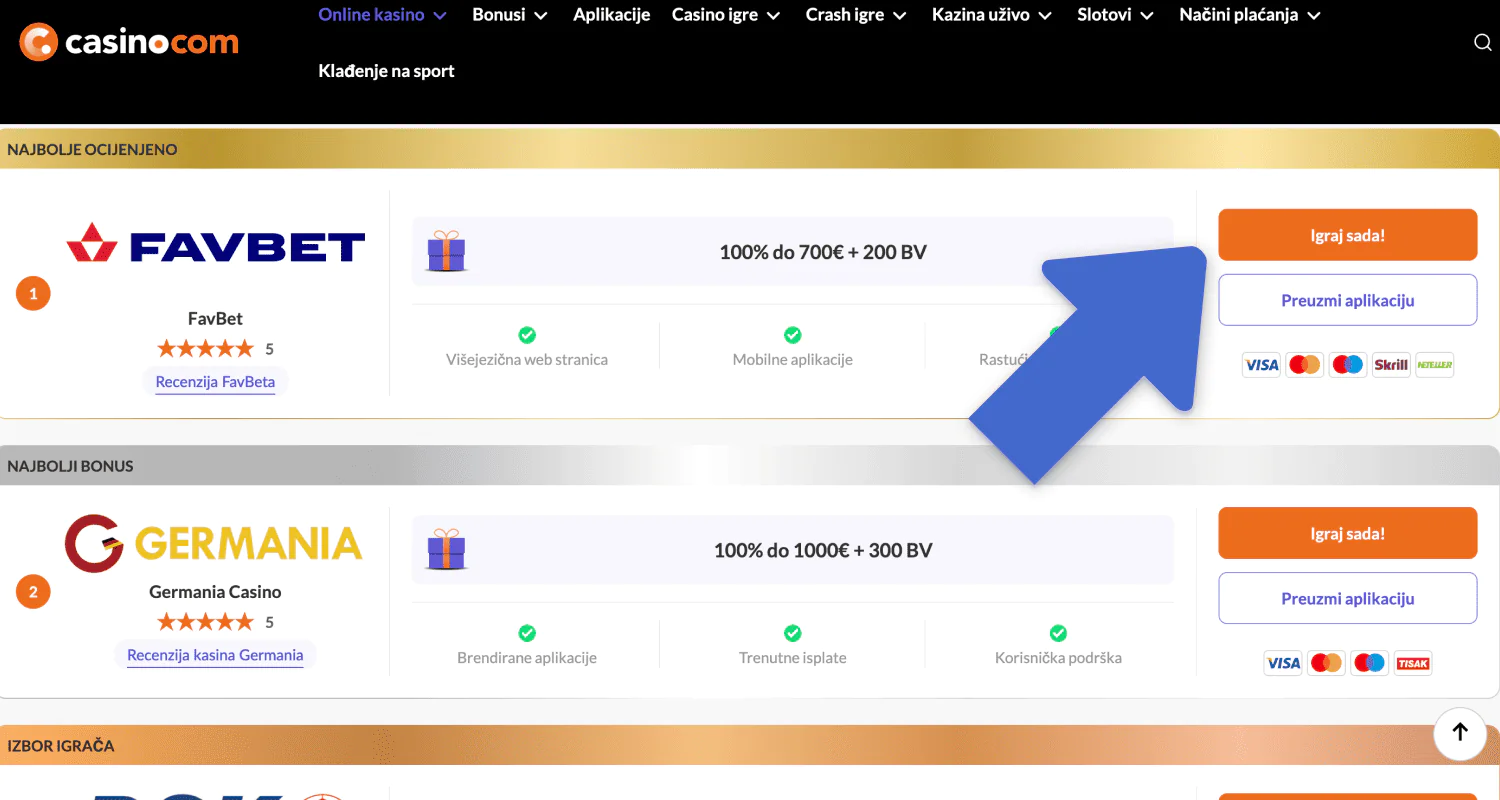Click the Visa icon in FavBet row
Screen dimensions: 1500x800
(1261, 365)
